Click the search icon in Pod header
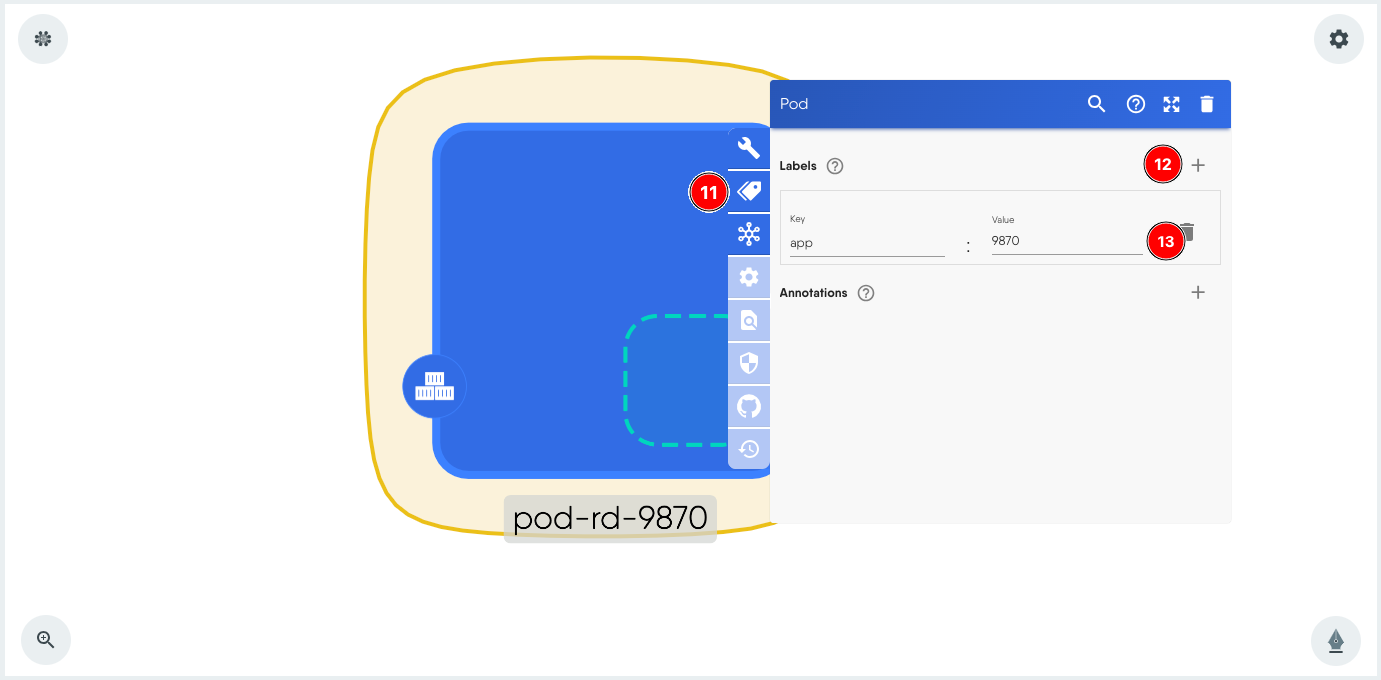 [1096, 104]
